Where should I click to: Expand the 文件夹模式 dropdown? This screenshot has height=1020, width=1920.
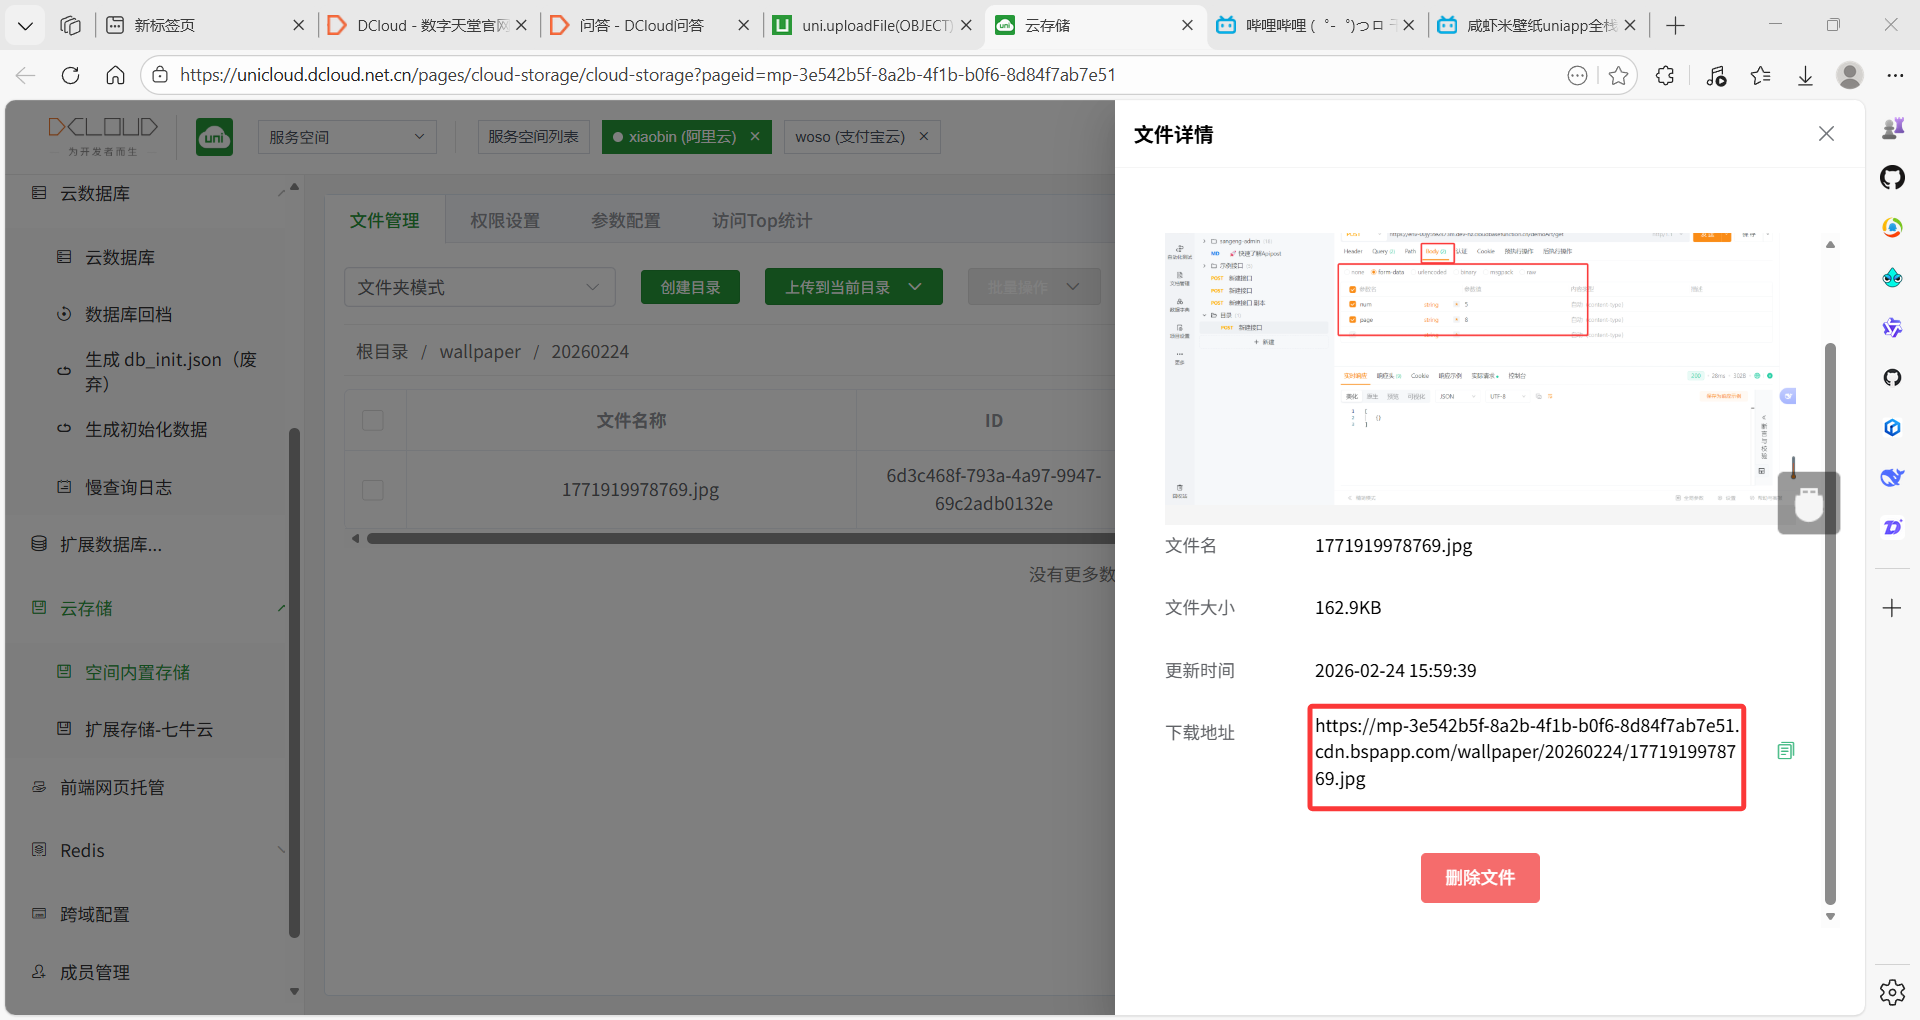[x=479, y=287]
